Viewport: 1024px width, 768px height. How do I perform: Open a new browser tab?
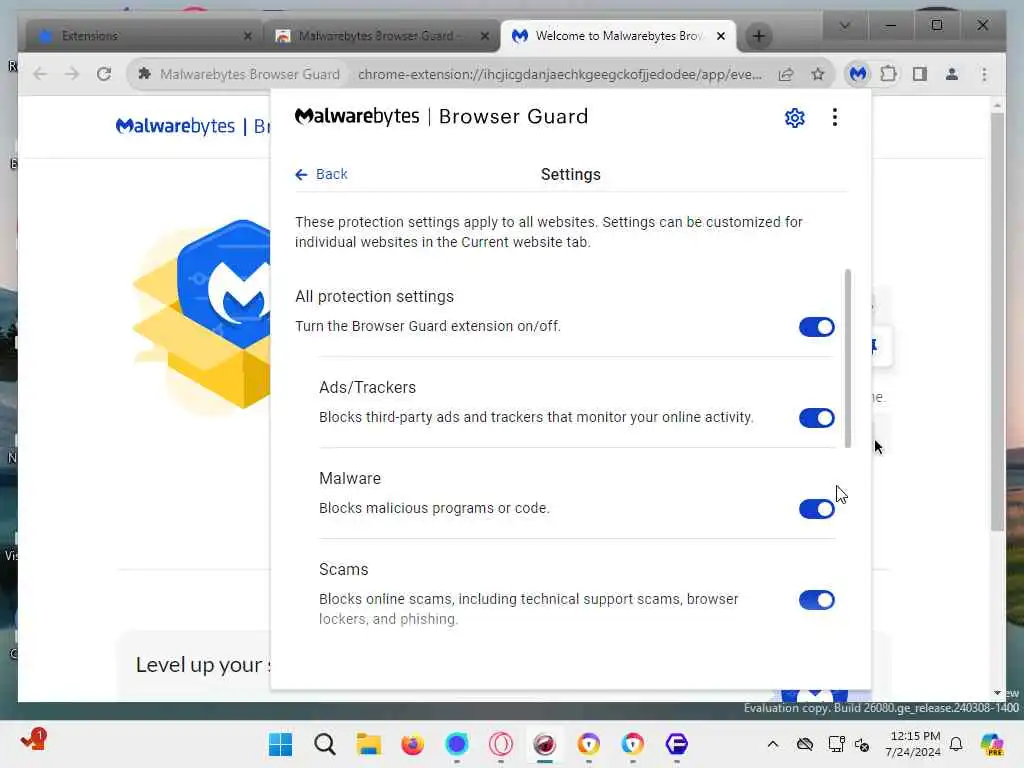tap(758, 36)
